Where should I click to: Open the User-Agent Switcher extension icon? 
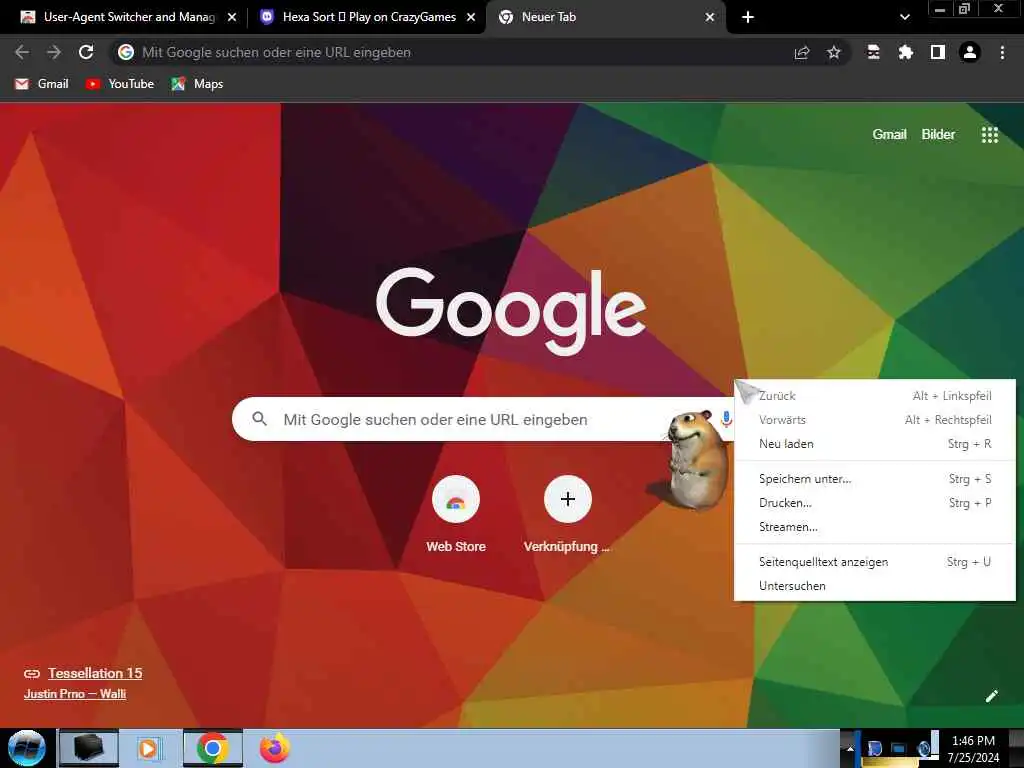tap(873, 53)
